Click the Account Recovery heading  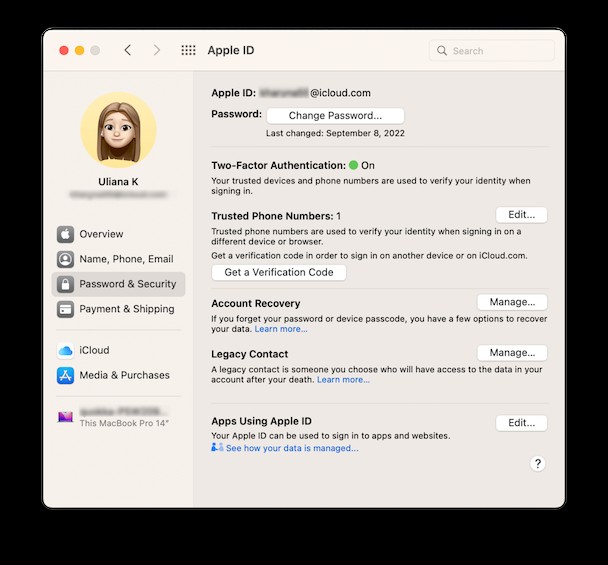click(256, 304)
